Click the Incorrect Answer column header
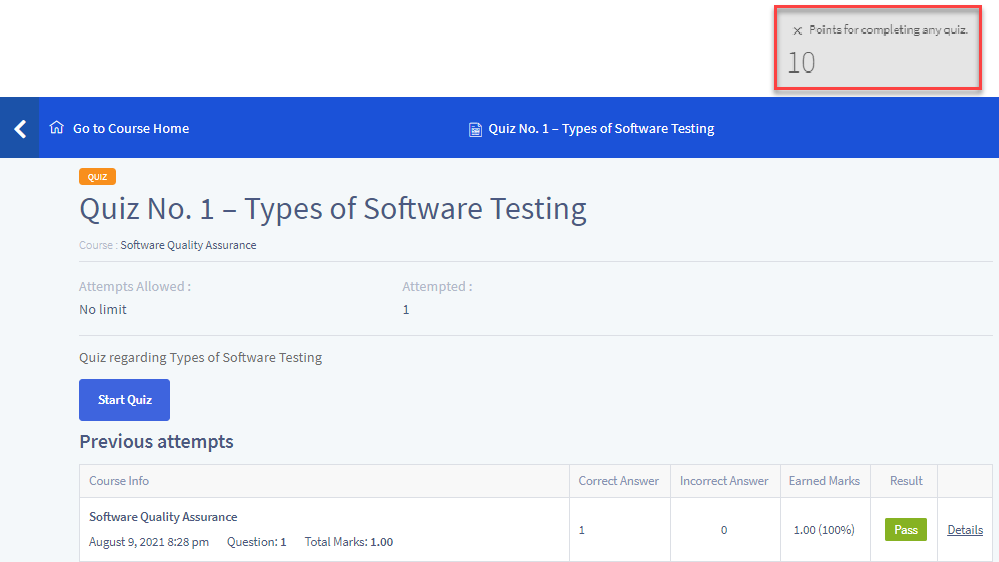Screen dimensions: 999x562 pos(724,481)
